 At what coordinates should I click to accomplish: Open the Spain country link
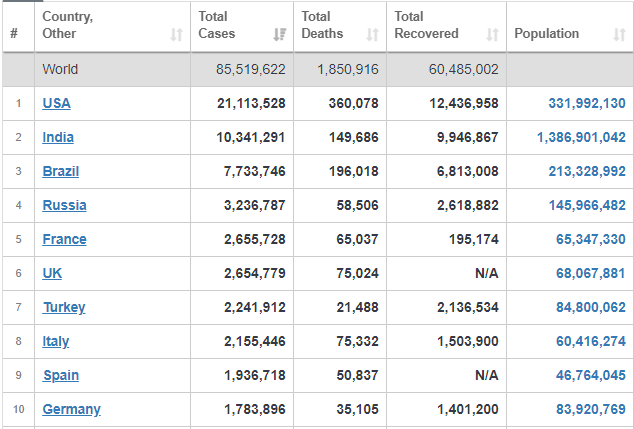click(61, 375)
